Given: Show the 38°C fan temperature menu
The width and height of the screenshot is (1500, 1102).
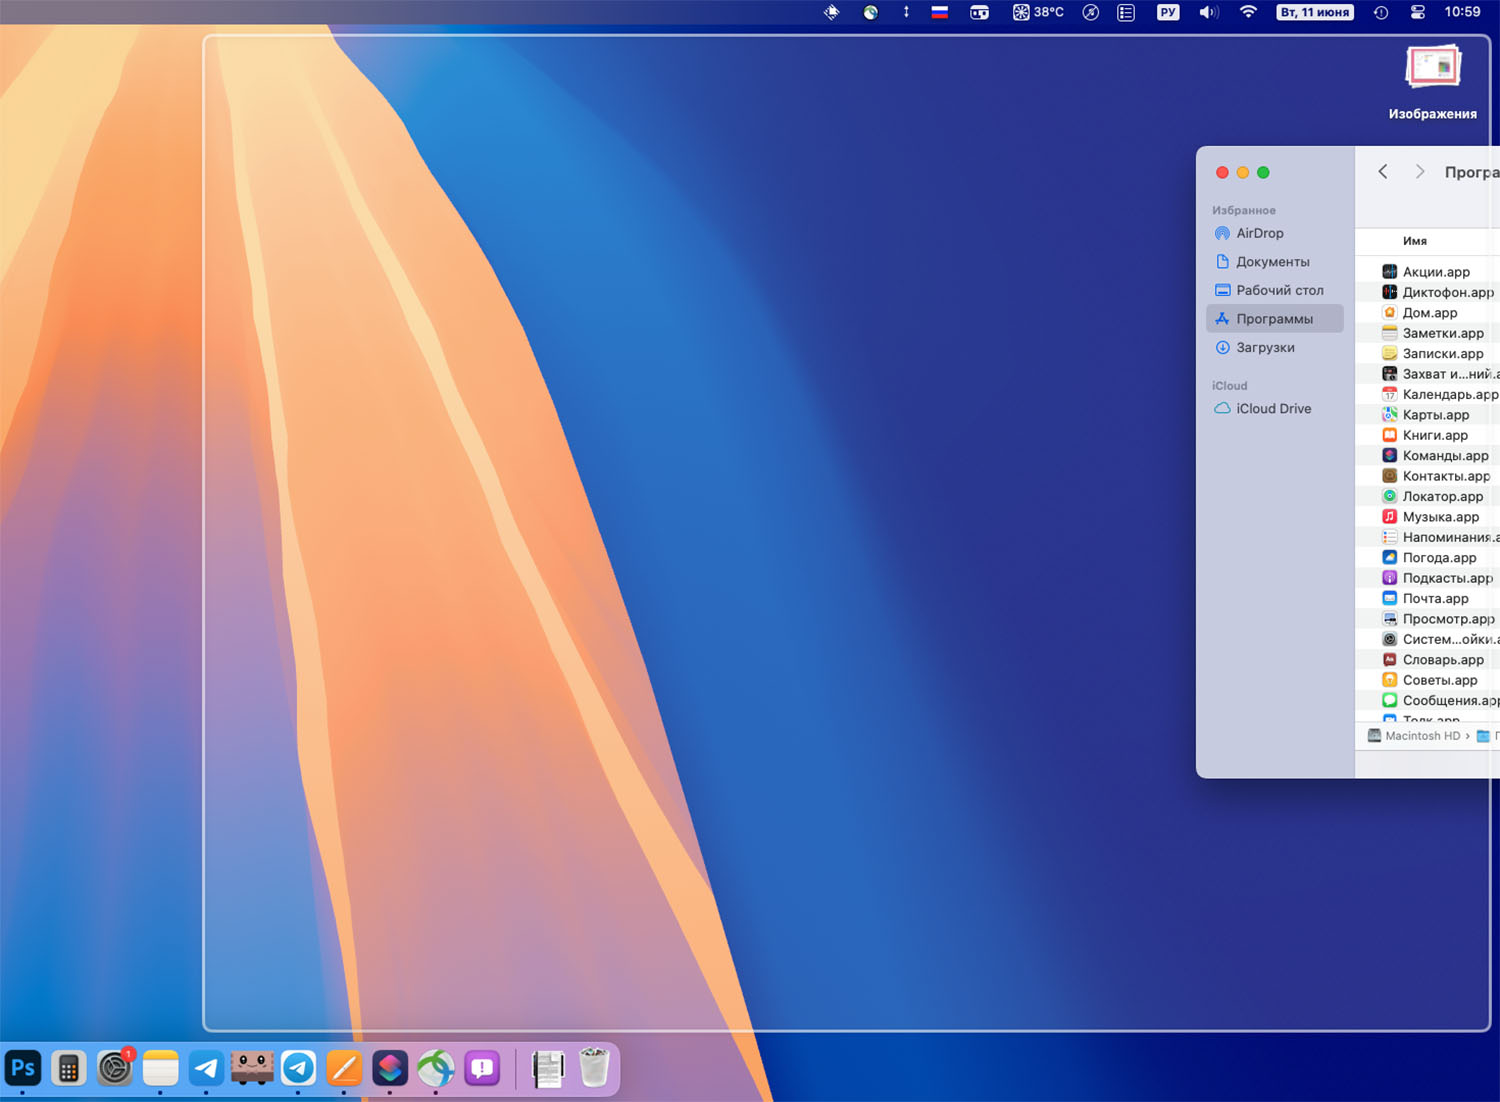Looking at the screenshot, I should coord(1038,12).
